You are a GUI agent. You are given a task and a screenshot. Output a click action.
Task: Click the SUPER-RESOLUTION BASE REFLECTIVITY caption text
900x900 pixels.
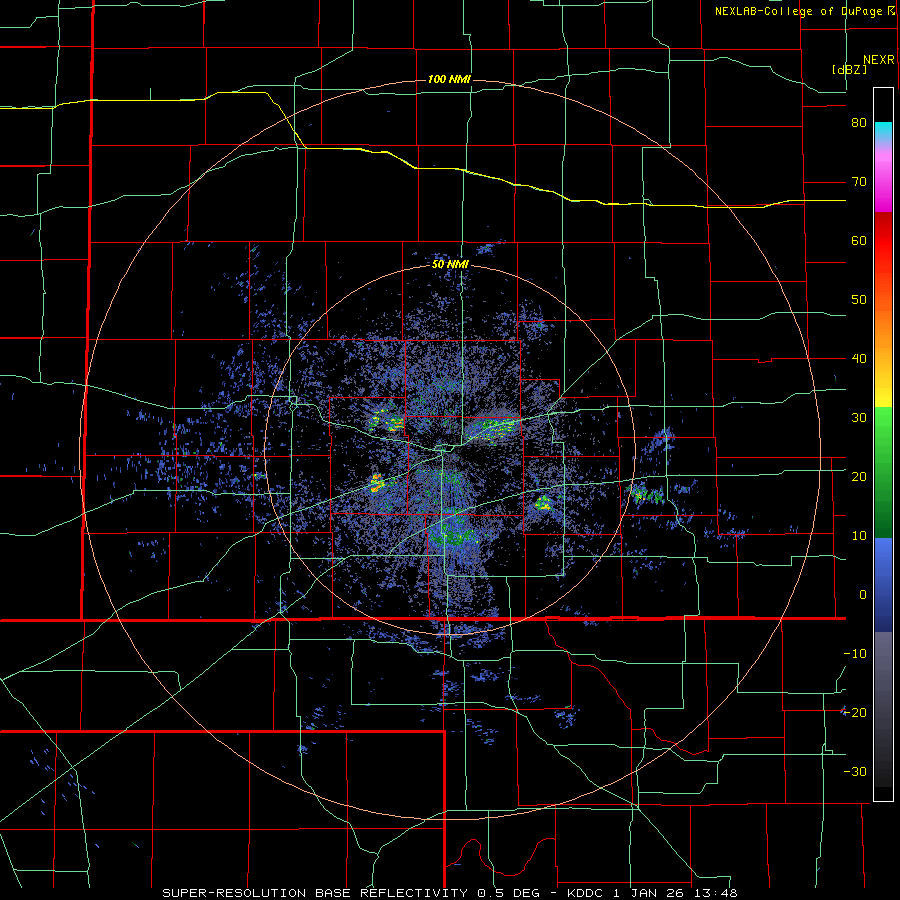coord(315,893)
